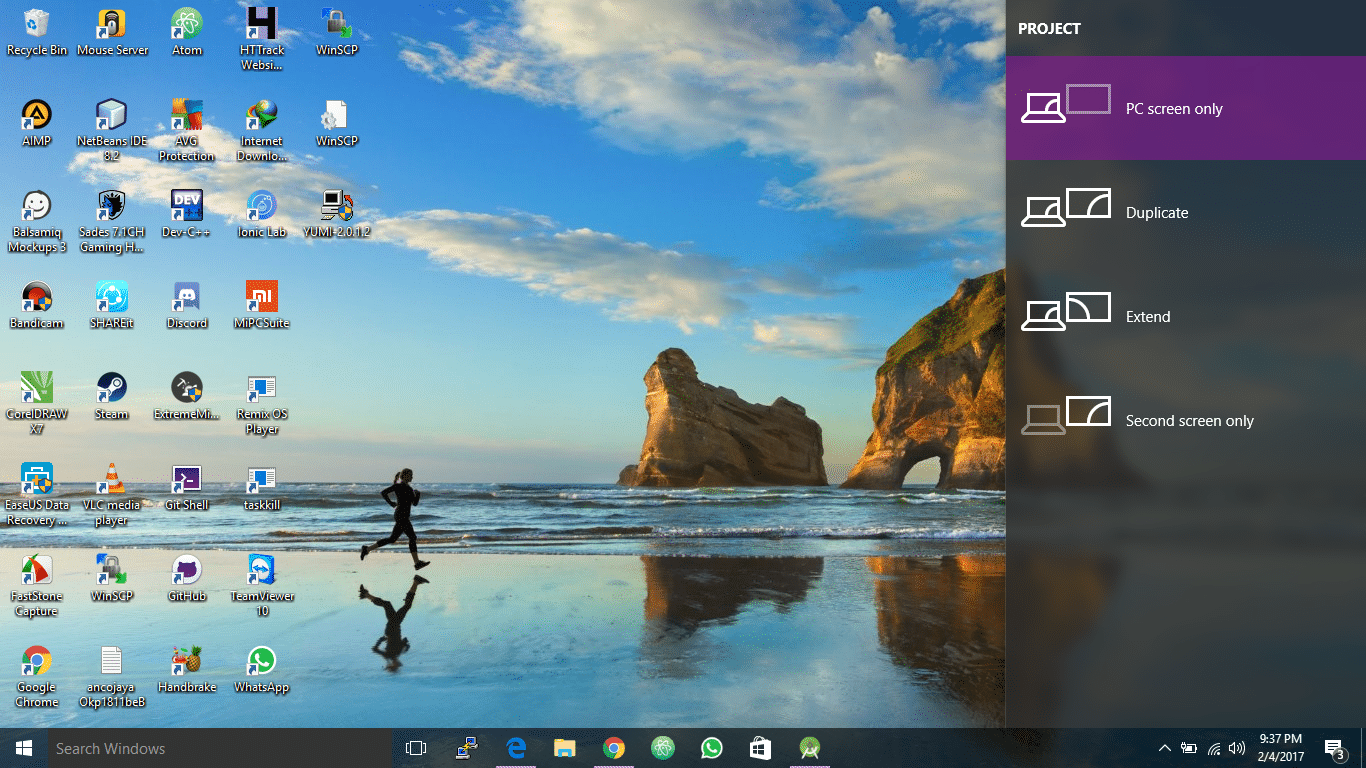The width and height of the screenshot is (1366, 768).
Task: Open the Action Center notifications
Action: click(x=1334, y=748)
